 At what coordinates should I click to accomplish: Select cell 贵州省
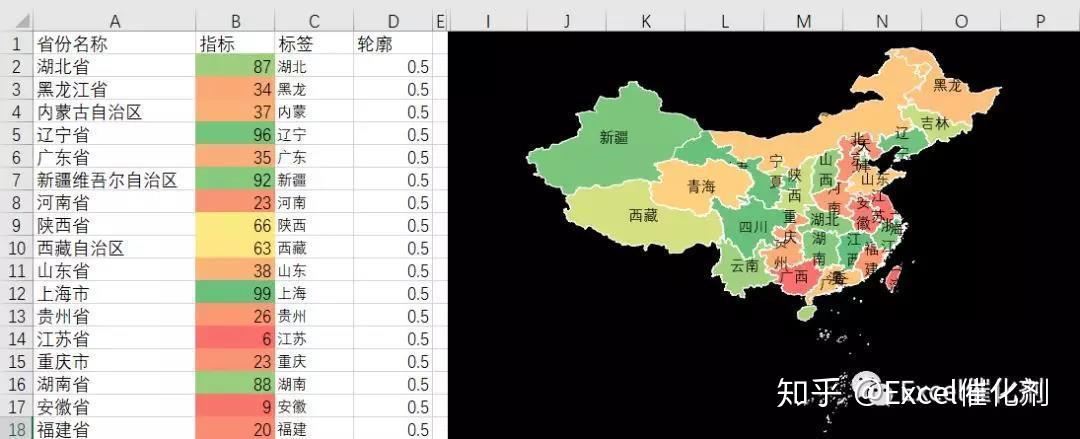(114, 316)
